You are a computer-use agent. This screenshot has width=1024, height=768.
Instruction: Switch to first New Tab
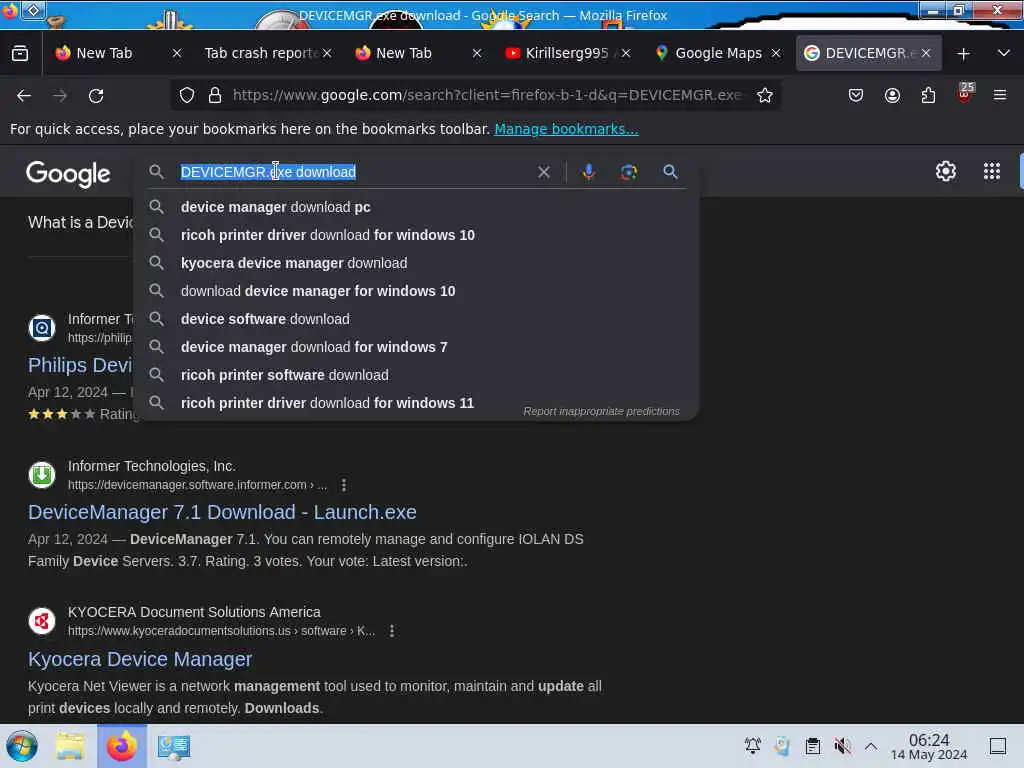104,54
